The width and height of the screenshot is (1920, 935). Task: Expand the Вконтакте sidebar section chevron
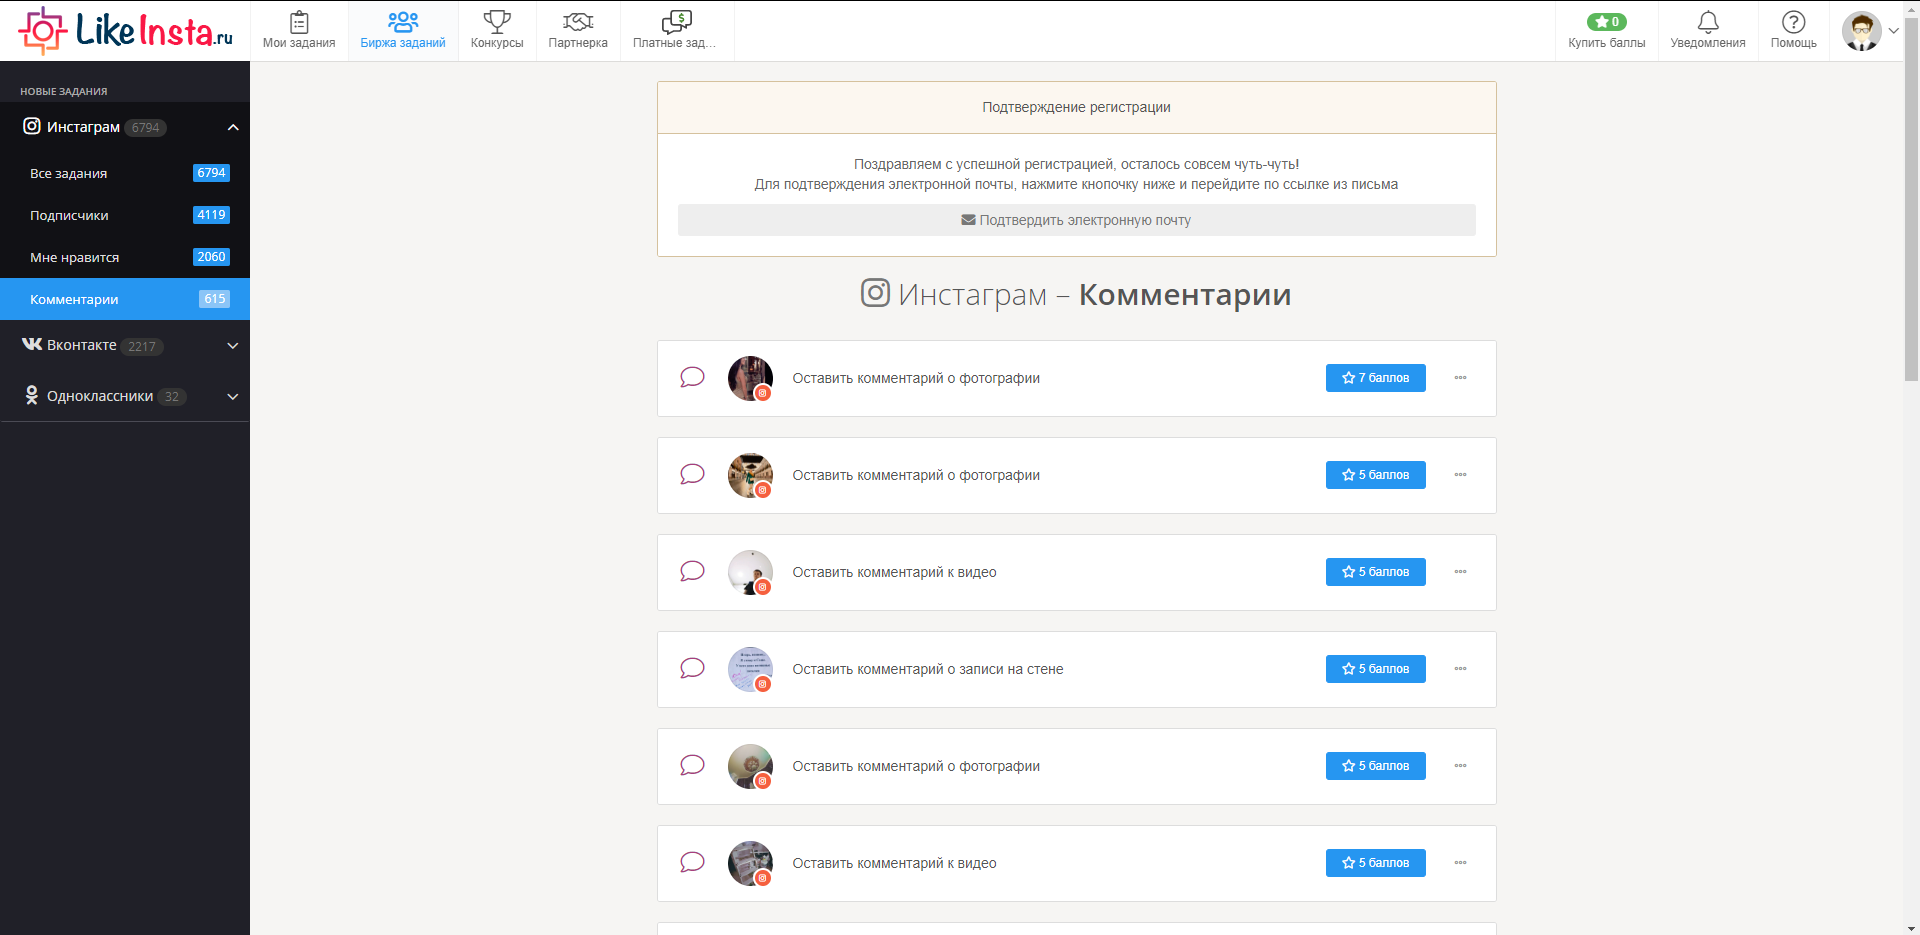point(233,346)
